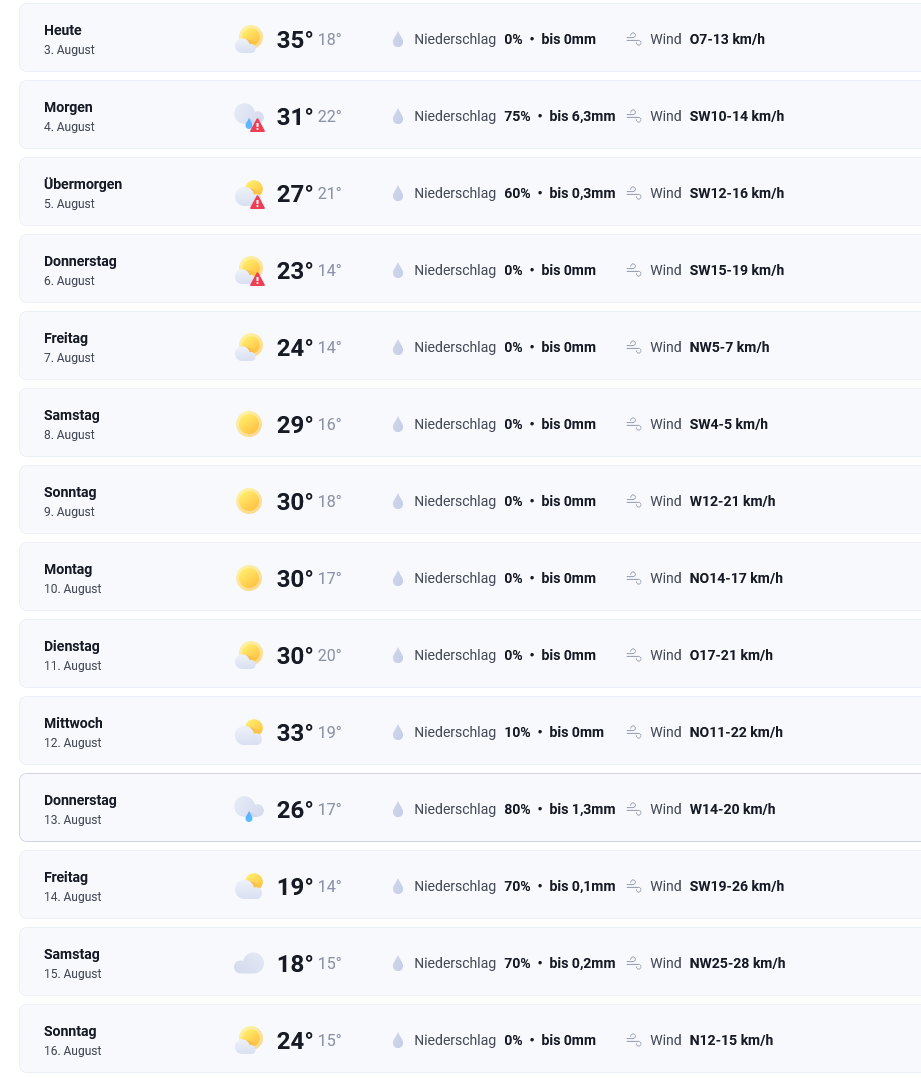The width and height of the screenshot is (921, 1078).
Task: Click the rain warning icon for Morgen
Action: tap(249, 116)
